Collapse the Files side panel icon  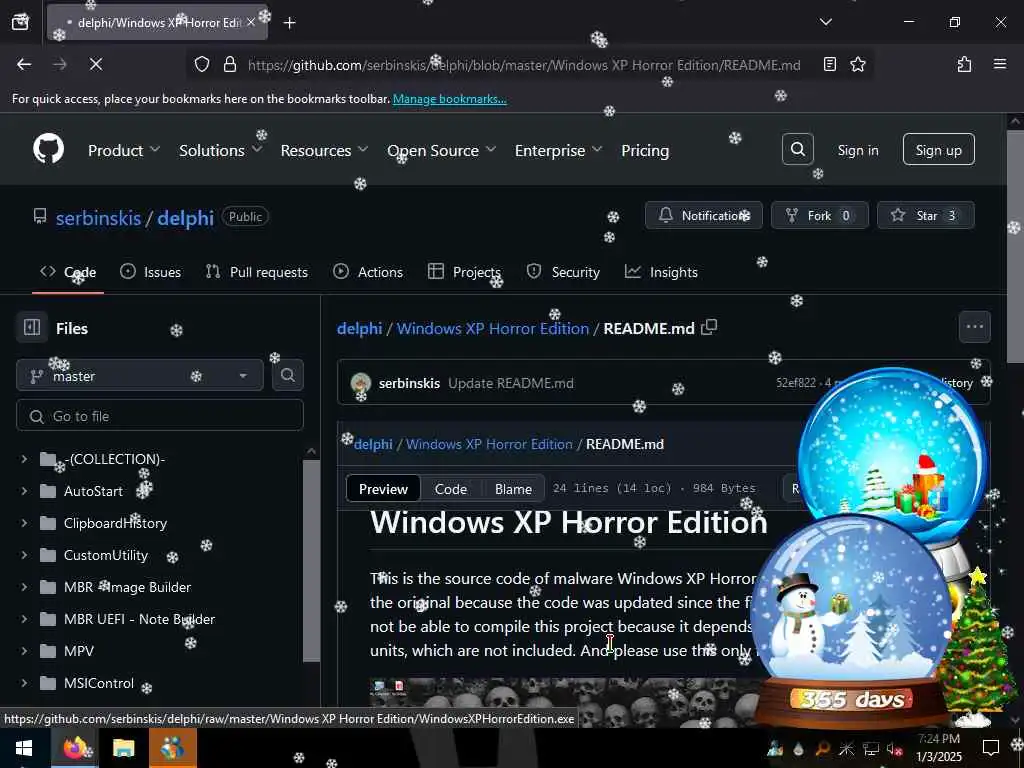pos(32,327)
